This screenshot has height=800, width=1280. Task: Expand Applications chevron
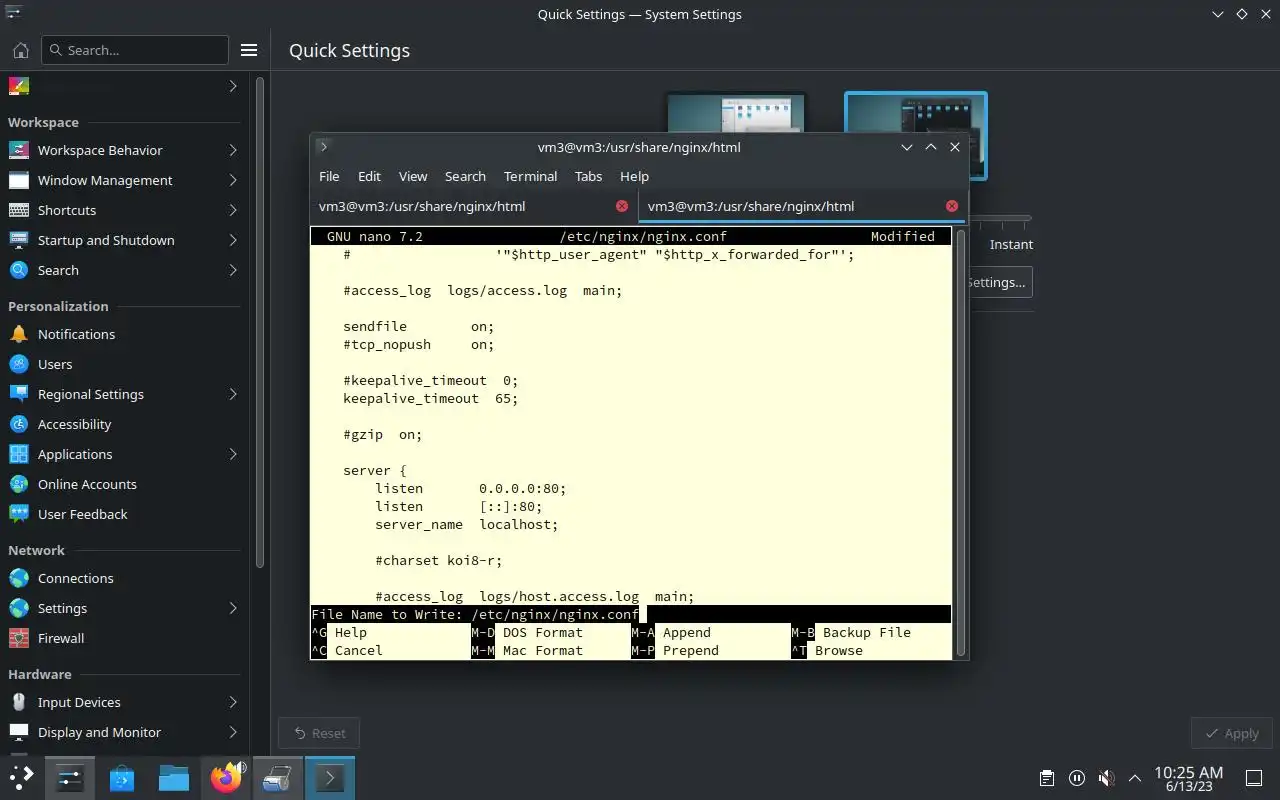point(233,454)
